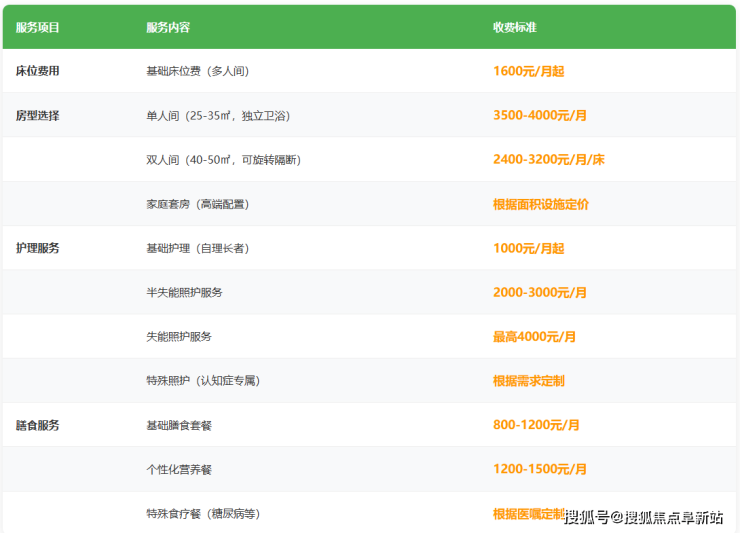Click the 2400-3200元/月/床 double room price
This screenshot has width=740, height=533.
click(x=549, y=160)
